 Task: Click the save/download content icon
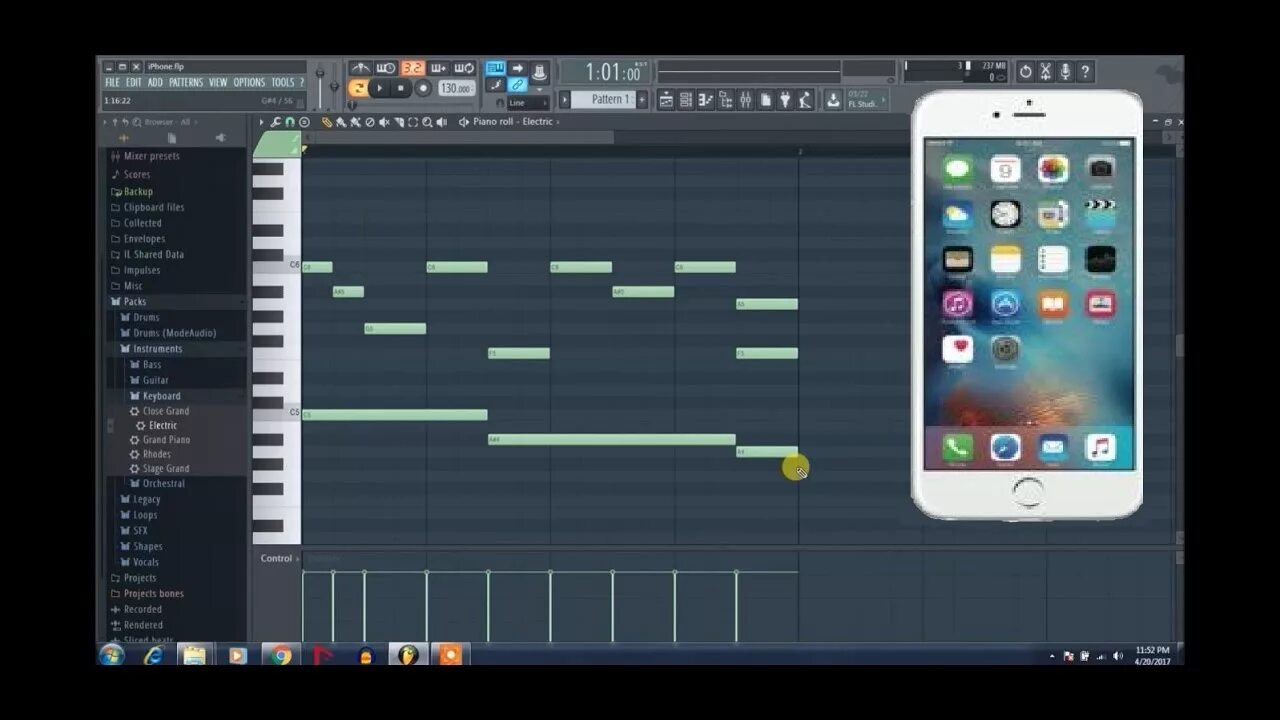coord(833,99)
